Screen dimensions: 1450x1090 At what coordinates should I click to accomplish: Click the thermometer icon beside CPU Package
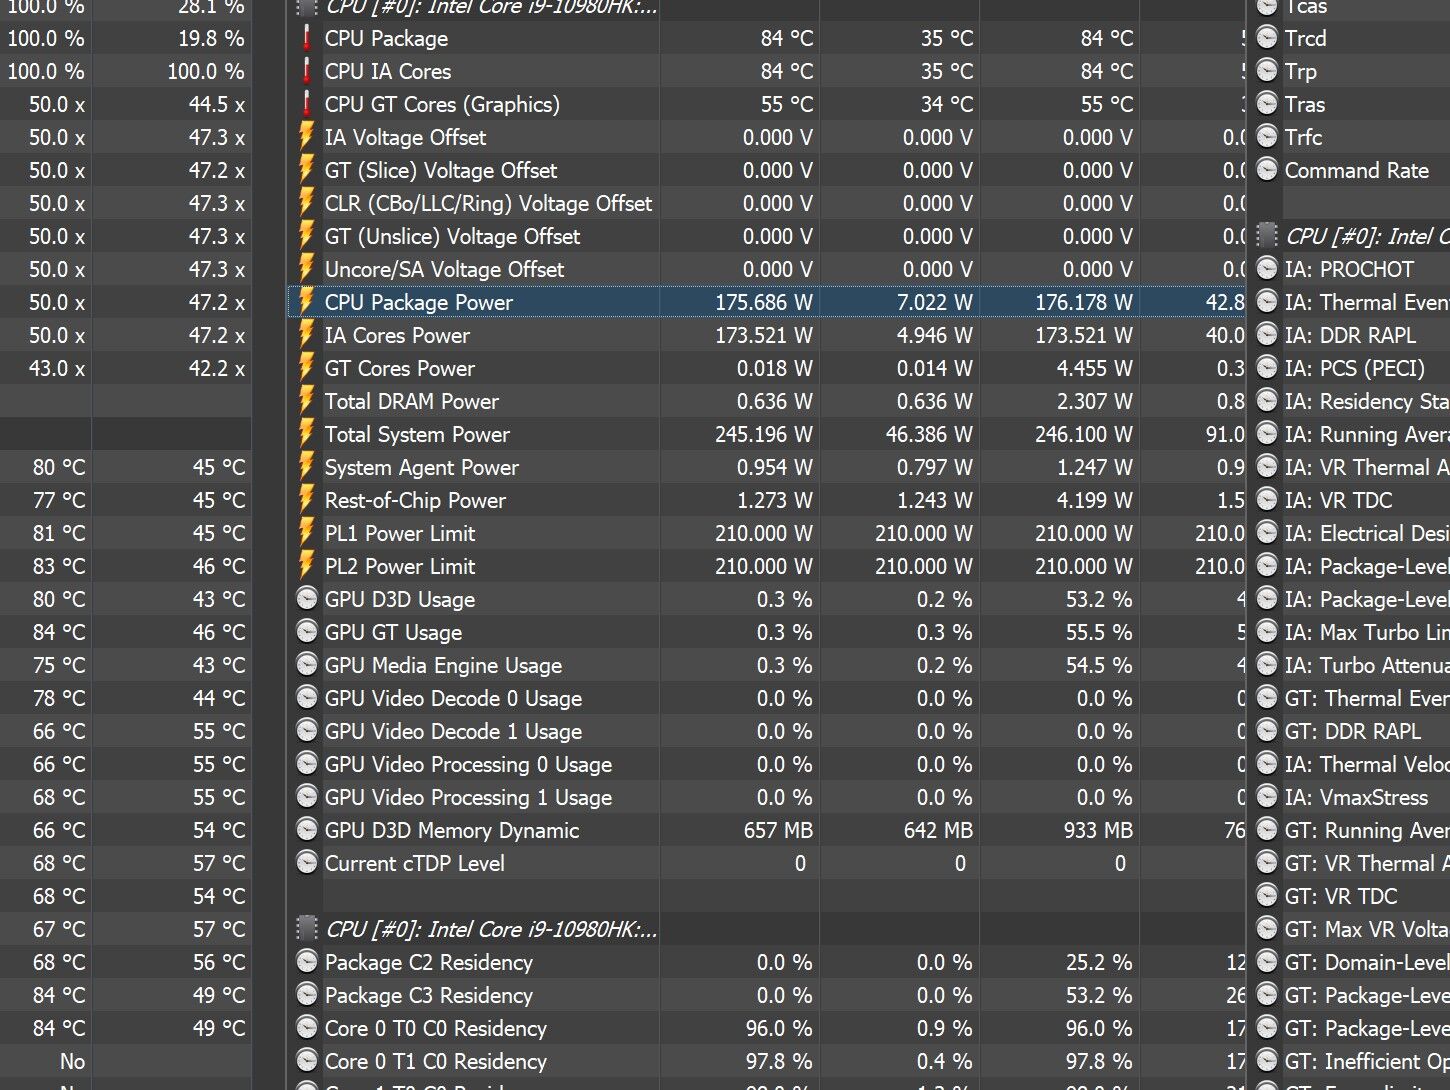coord(307,38)
